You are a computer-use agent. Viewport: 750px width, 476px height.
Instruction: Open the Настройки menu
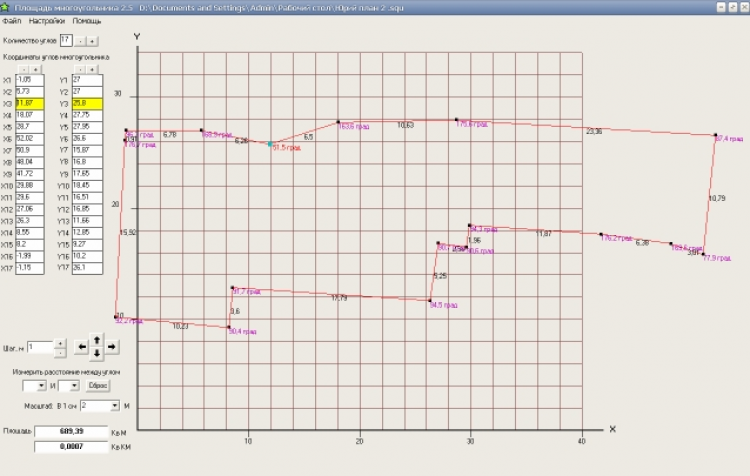[x=47, y=21]
